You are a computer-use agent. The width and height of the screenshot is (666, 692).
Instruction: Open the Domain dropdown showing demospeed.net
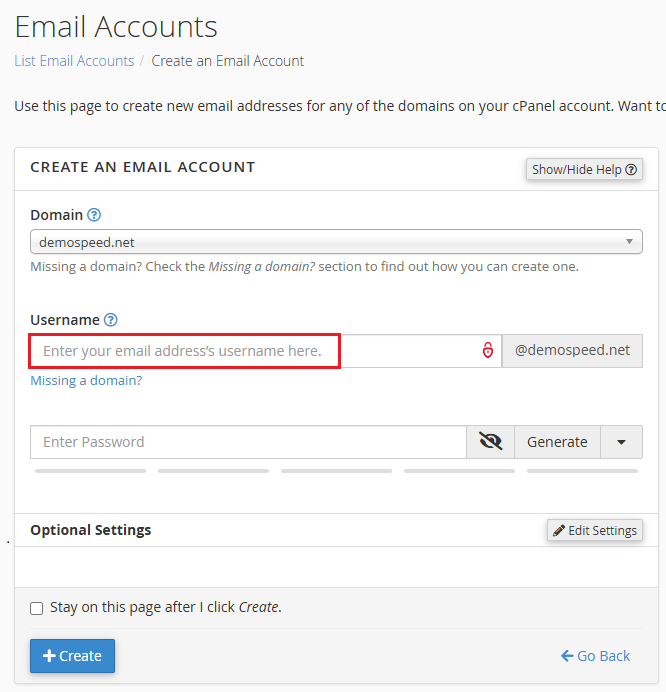[336, 242]
